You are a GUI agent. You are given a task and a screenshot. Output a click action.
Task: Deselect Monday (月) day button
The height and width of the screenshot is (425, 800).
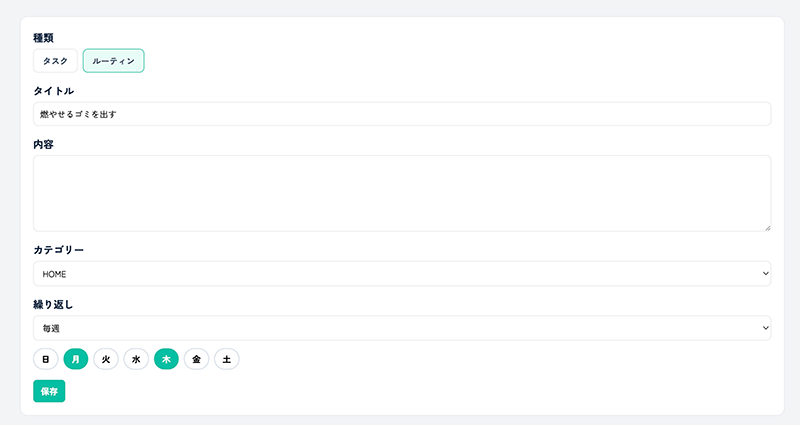point(76,359)
